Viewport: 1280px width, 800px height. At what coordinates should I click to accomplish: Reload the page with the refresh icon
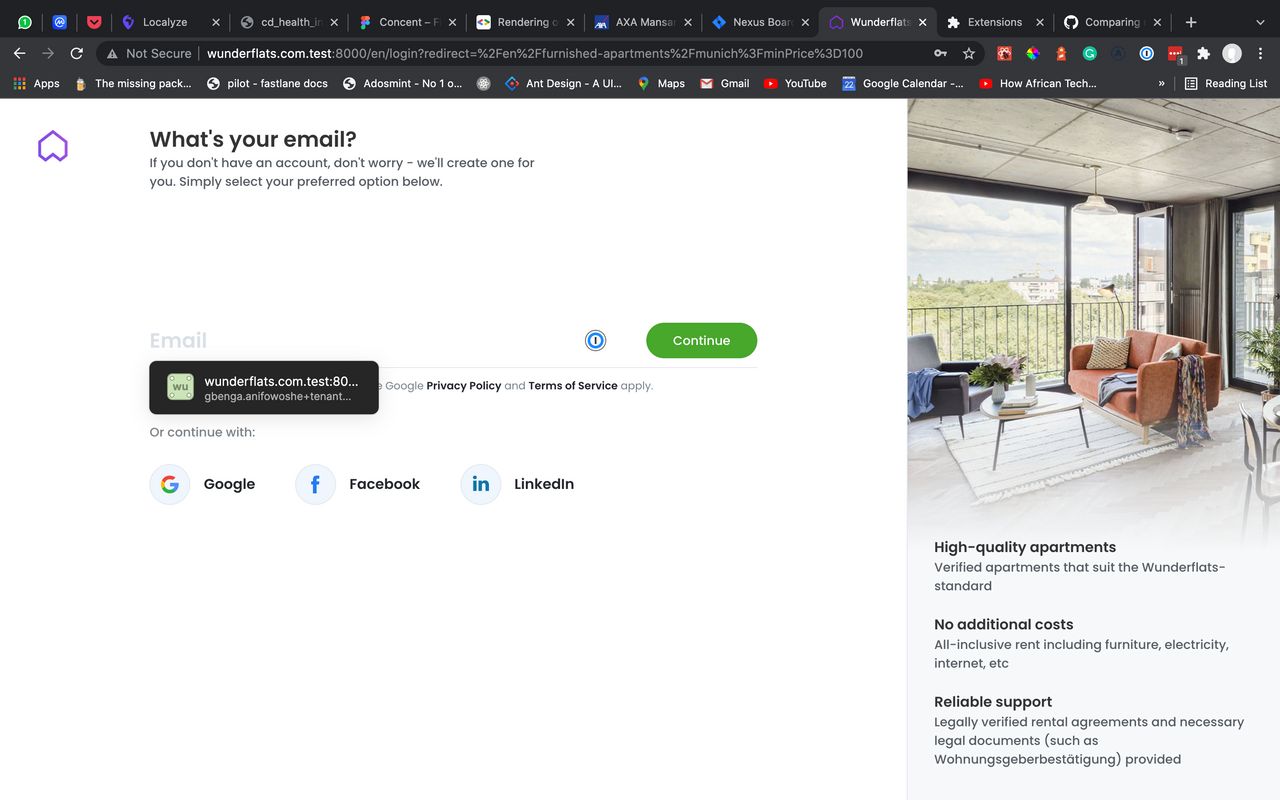[77, 53]
